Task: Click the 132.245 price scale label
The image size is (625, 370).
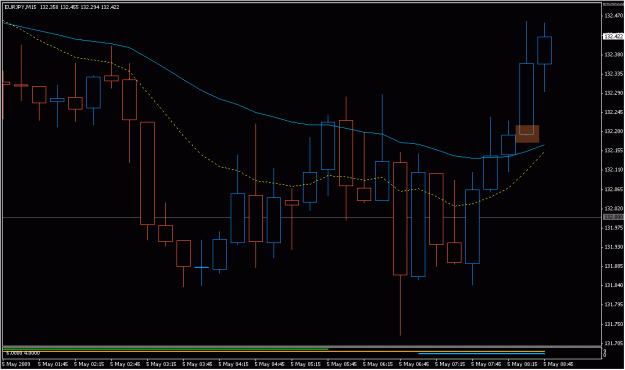Action: pyautogui.click(x=614, y=112)
